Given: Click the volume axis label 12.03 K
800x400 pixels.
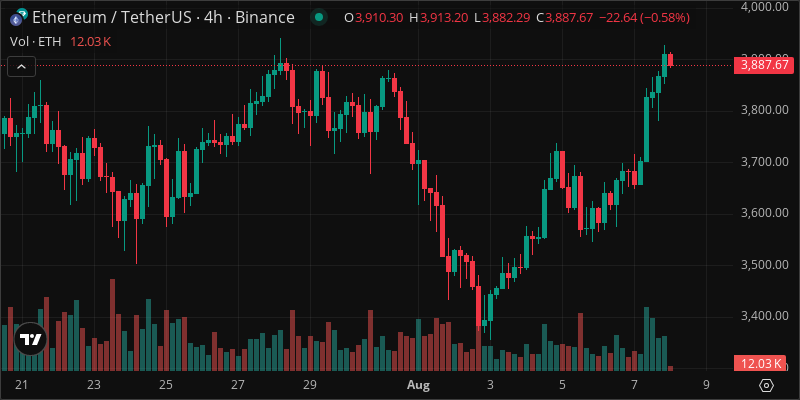Looking at the screenshot, I should 759,363.
